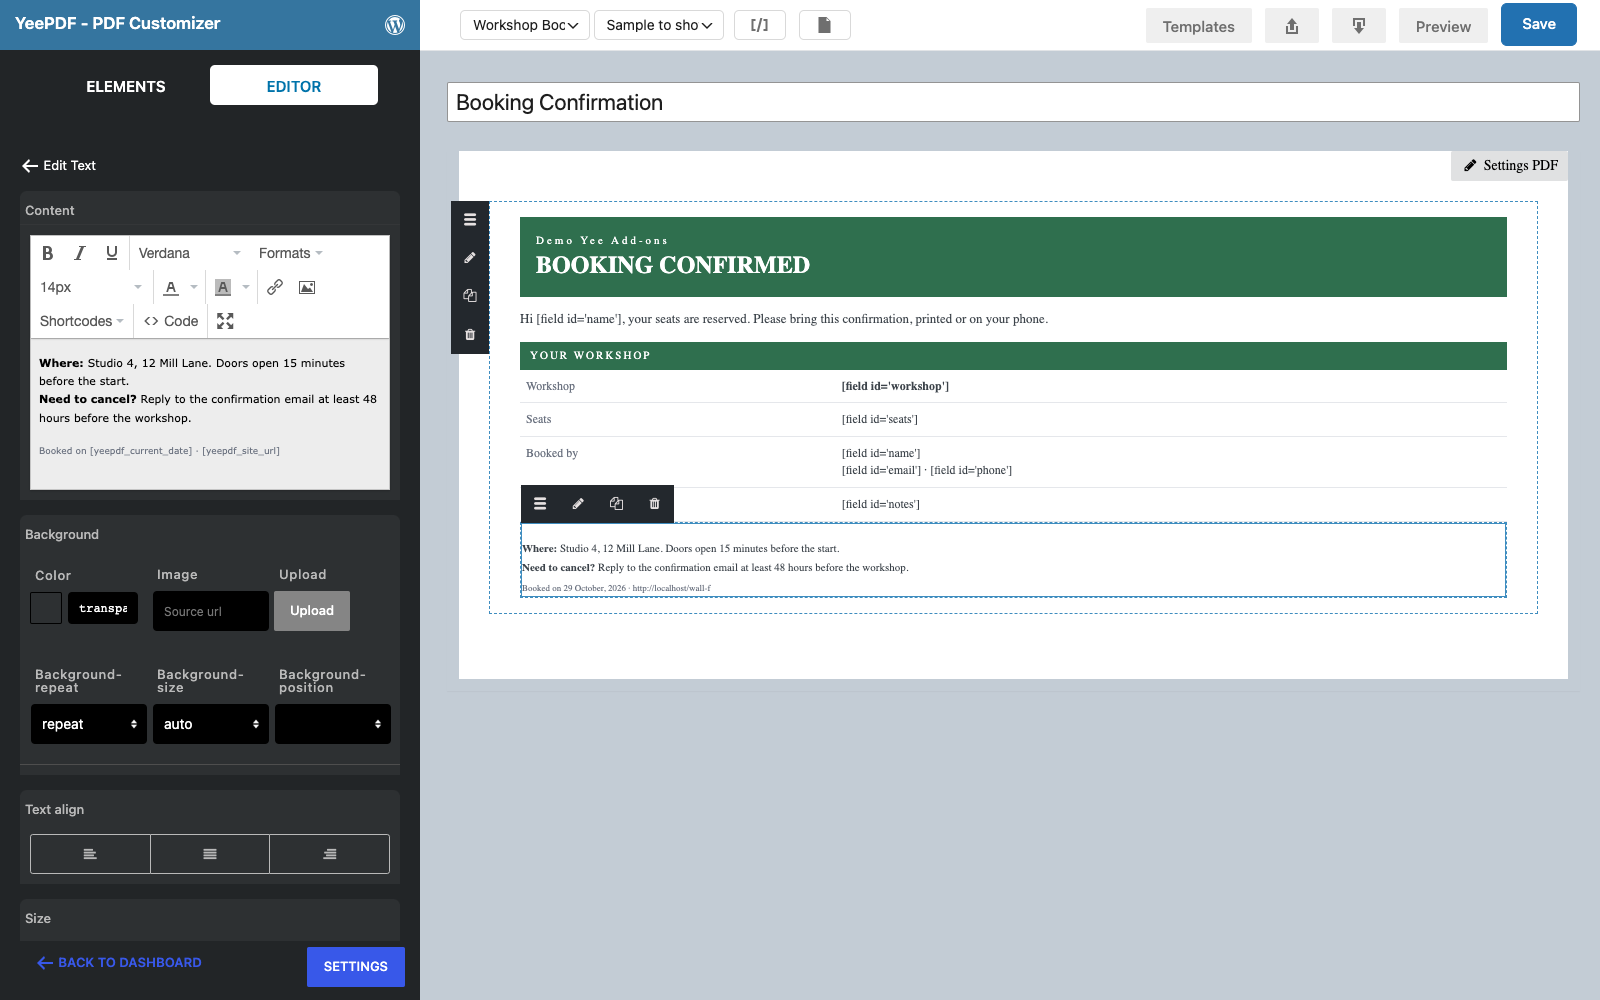
Task: Duplicate the selected text block
Action: pyautogui.click(x=616, y=504)
